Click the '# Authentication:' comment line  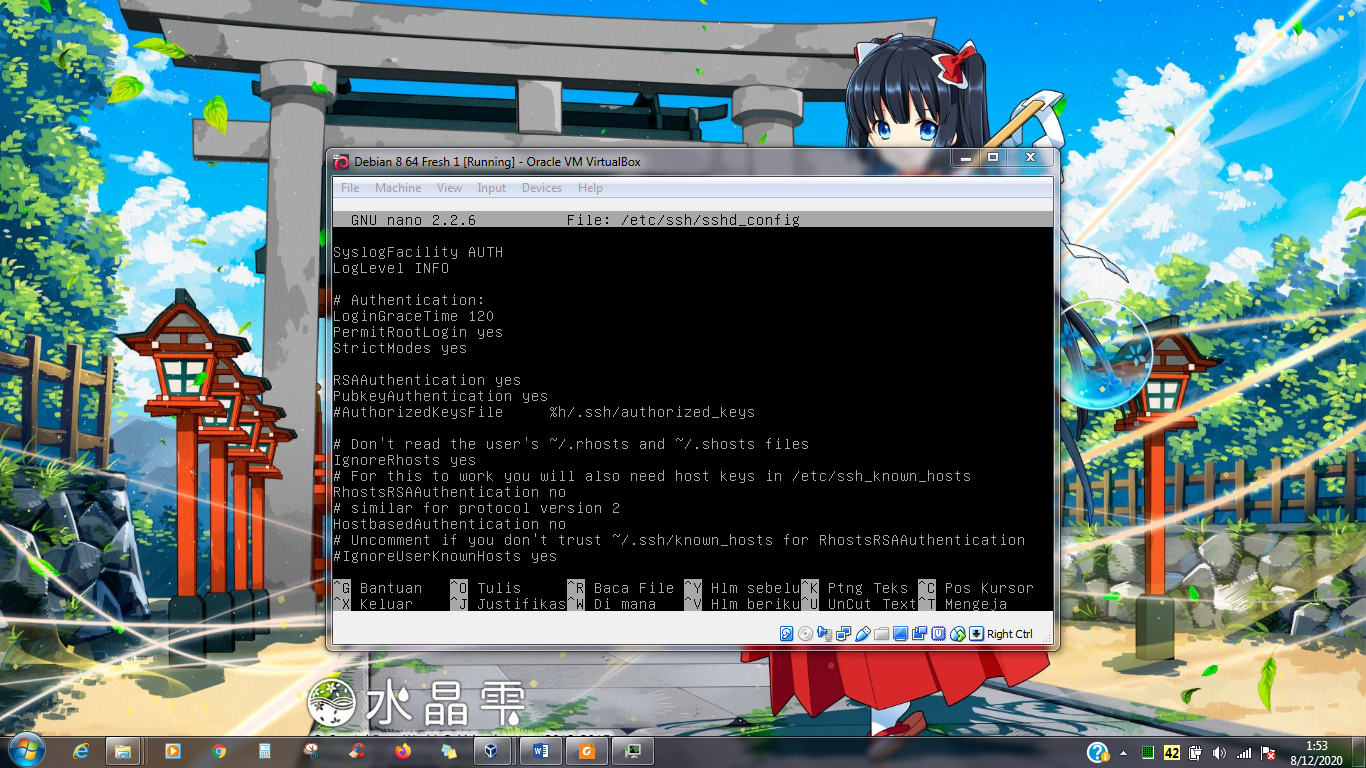(x=409, y=300)
